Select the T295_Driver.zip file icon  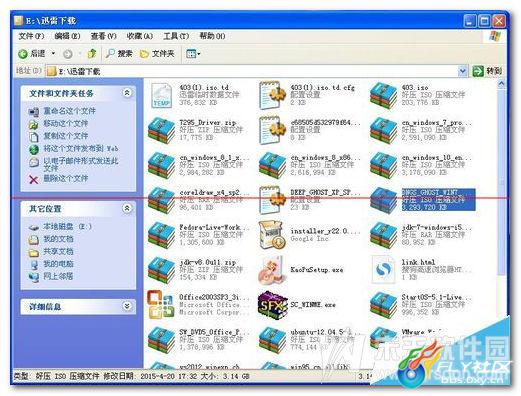pos(161,131)
